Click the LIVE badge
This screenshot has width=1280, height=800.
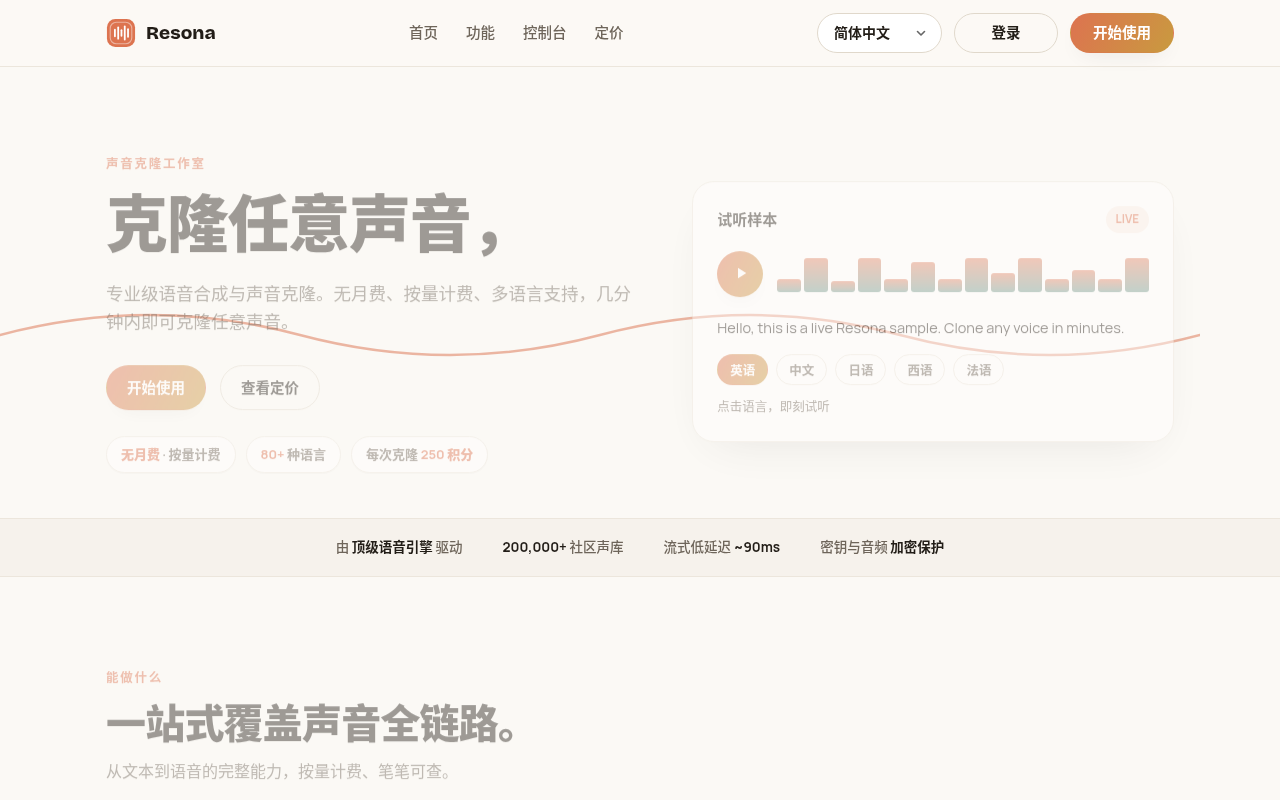click(1127, 219)
